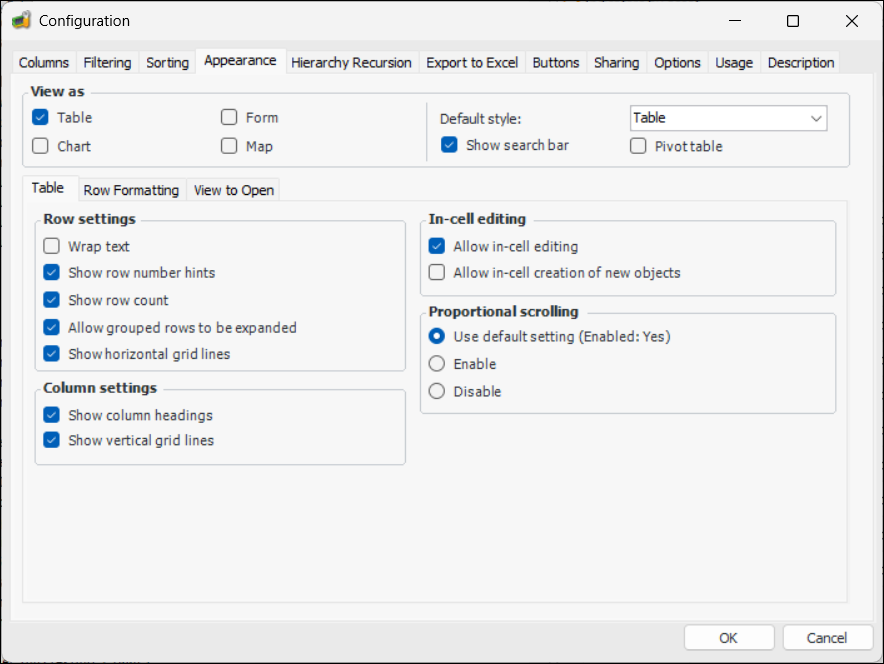Toggle the Show search bar checkbox
The height and width of the screenshot is (664, 884).
(450, 145)
